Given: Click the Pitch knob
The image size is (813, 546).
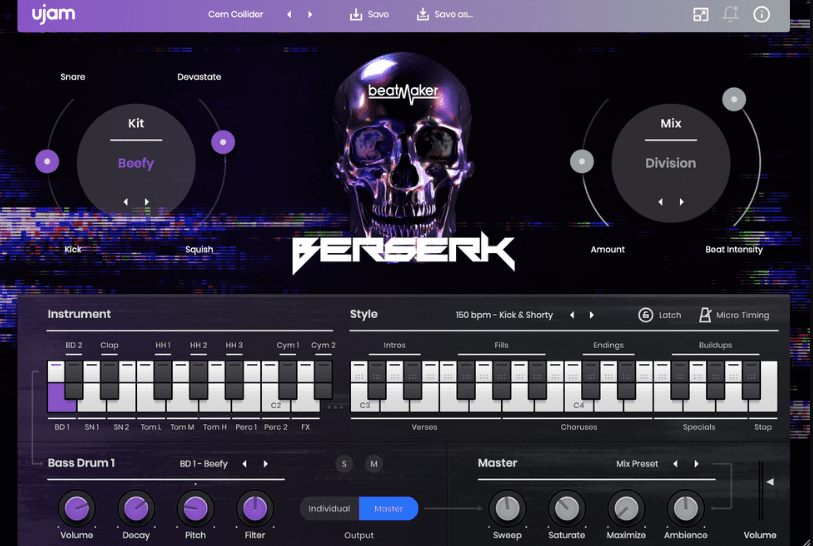Looking at the screenshot, I should pyautogui.click(x=195, y=509).
